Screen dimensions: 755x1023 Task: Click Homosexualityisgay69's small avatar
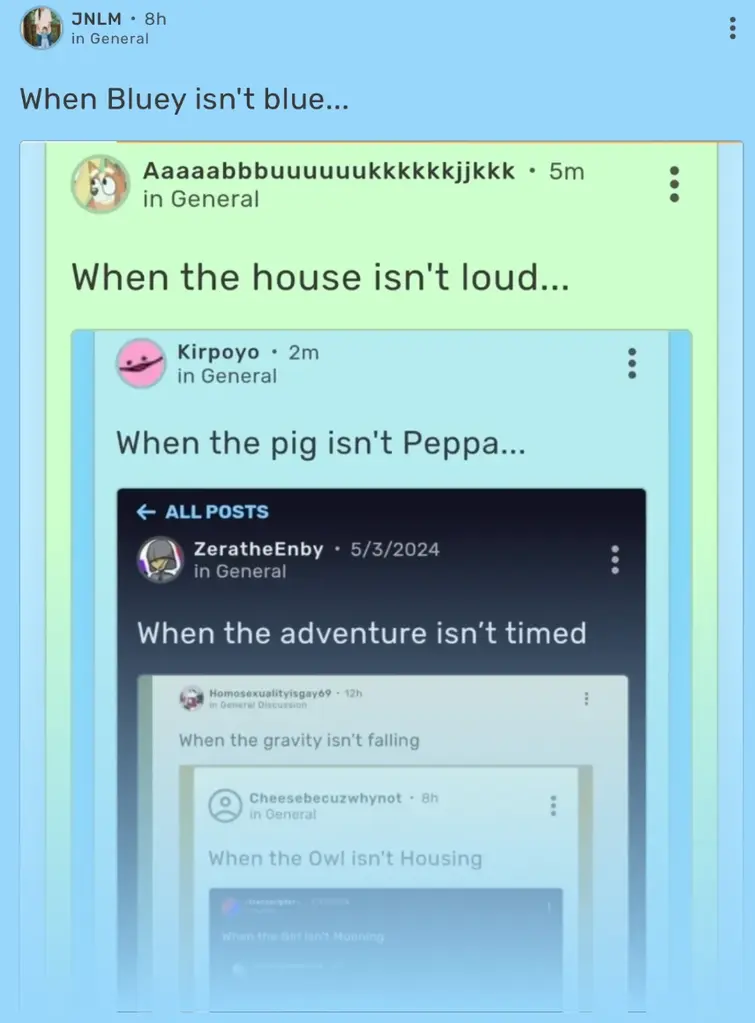pyautogui.click(x=191, y=698)
